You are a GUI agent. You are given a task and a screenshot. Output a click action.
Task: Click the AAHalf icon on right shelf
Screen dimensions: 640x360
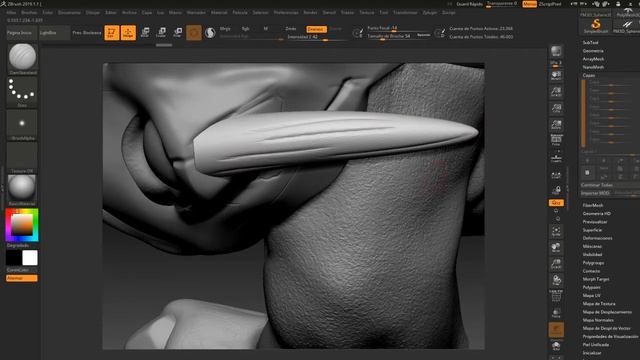pos(556,124)
